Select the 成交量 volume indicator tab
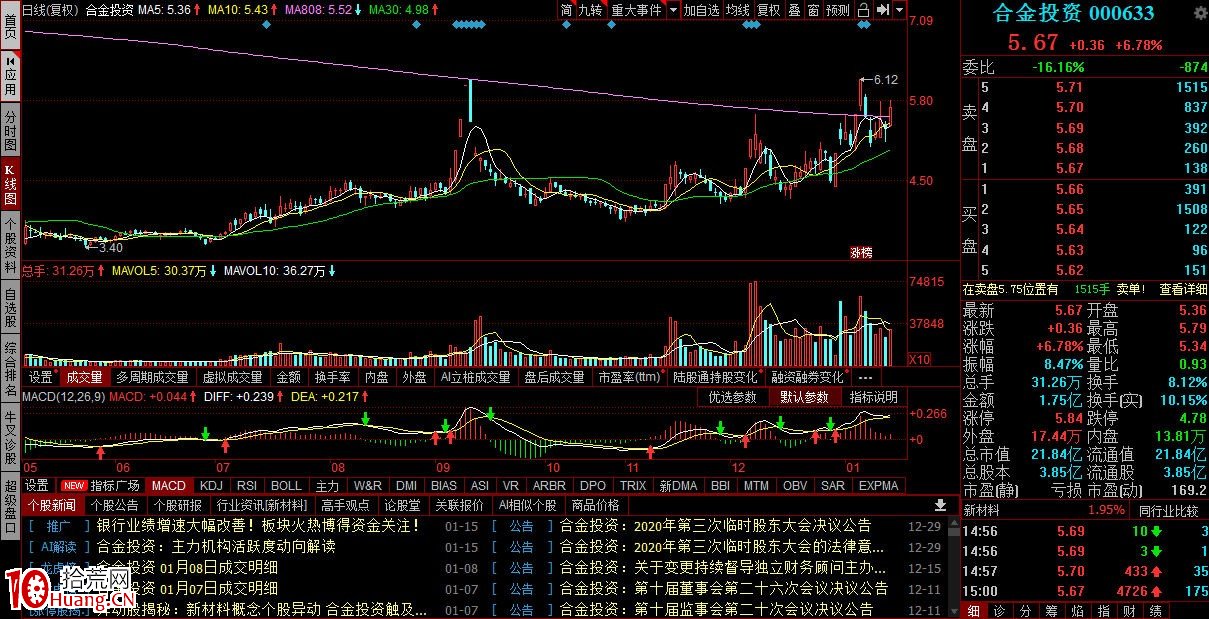Viewport: 1209px width, 619px height. 84,378
